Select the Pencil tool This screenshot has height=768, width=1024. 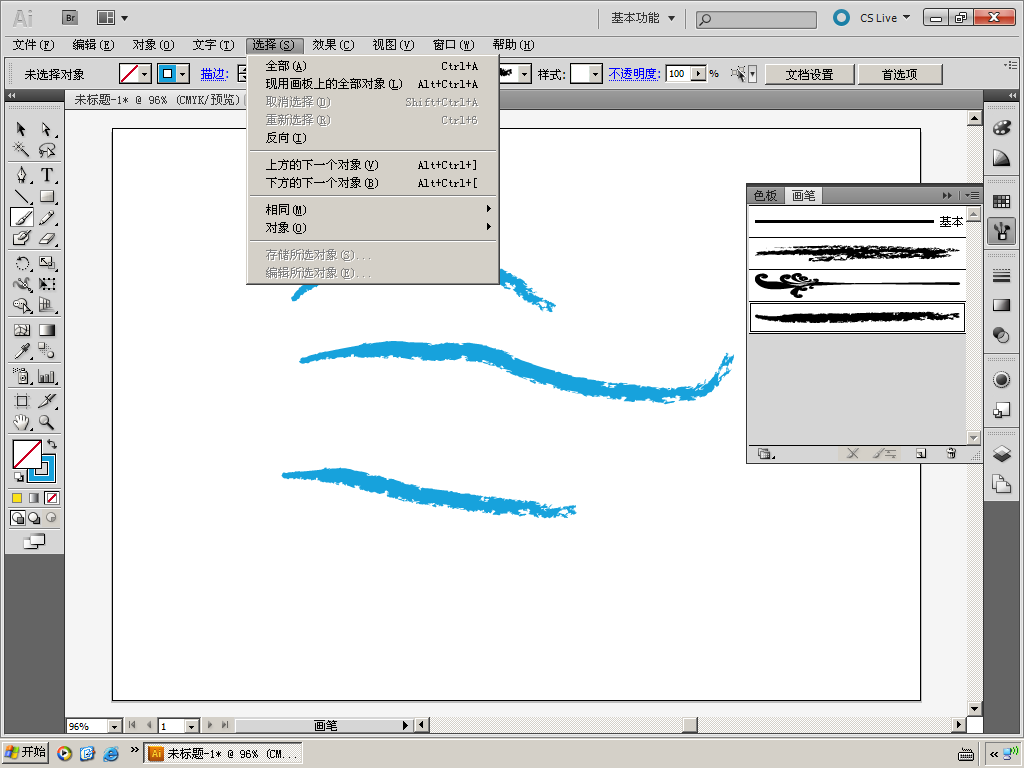click(46, 217)
